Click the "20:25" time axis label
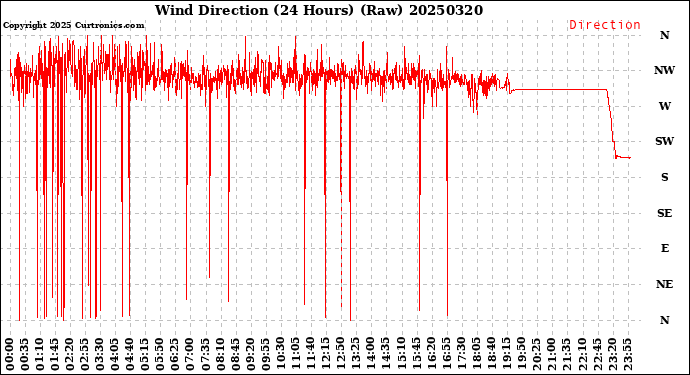Screen dimensions: 690x375 536,355
